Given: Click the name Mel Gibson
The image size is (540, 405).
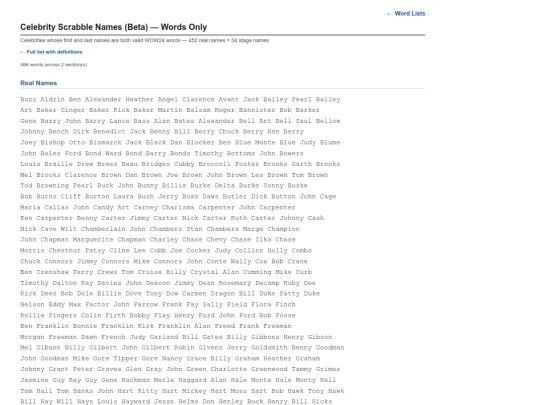Looking at the screenshot, I should (40, 348).
